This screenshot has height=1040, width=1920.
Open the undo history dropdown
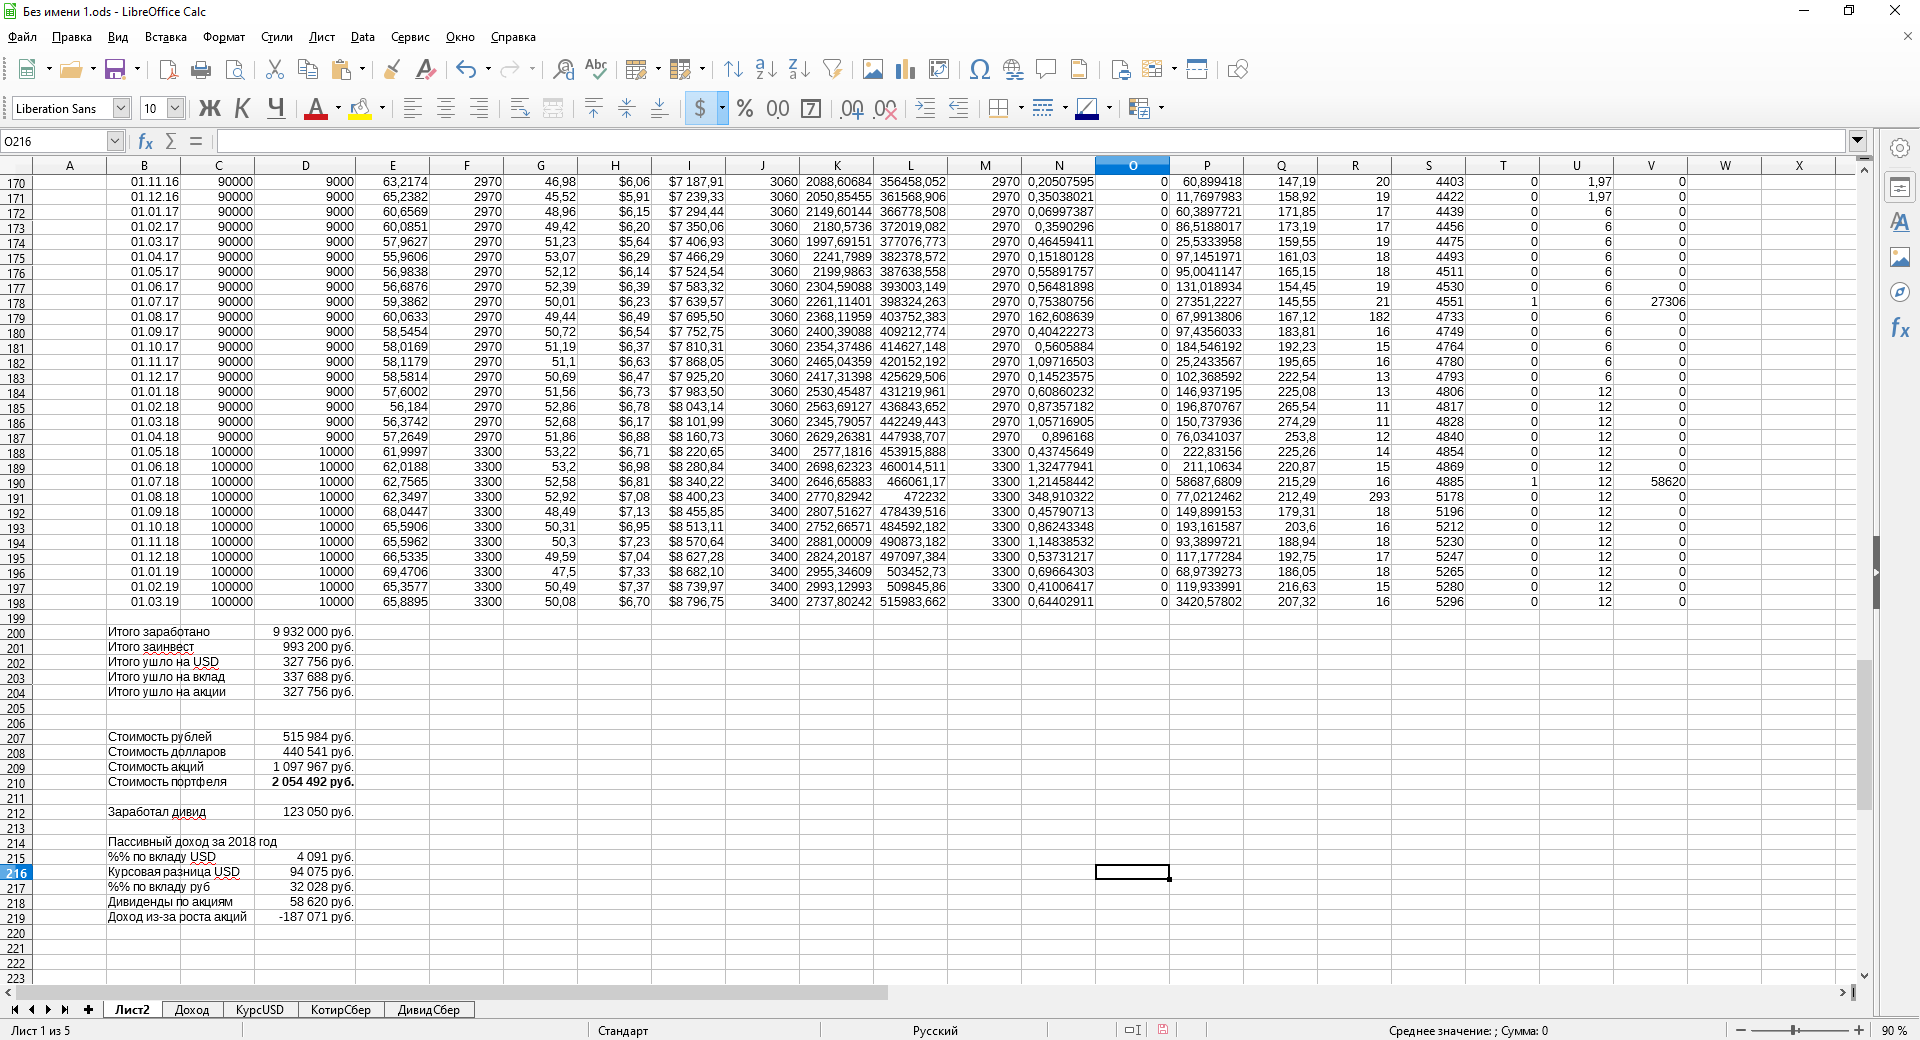click(488, 69)
